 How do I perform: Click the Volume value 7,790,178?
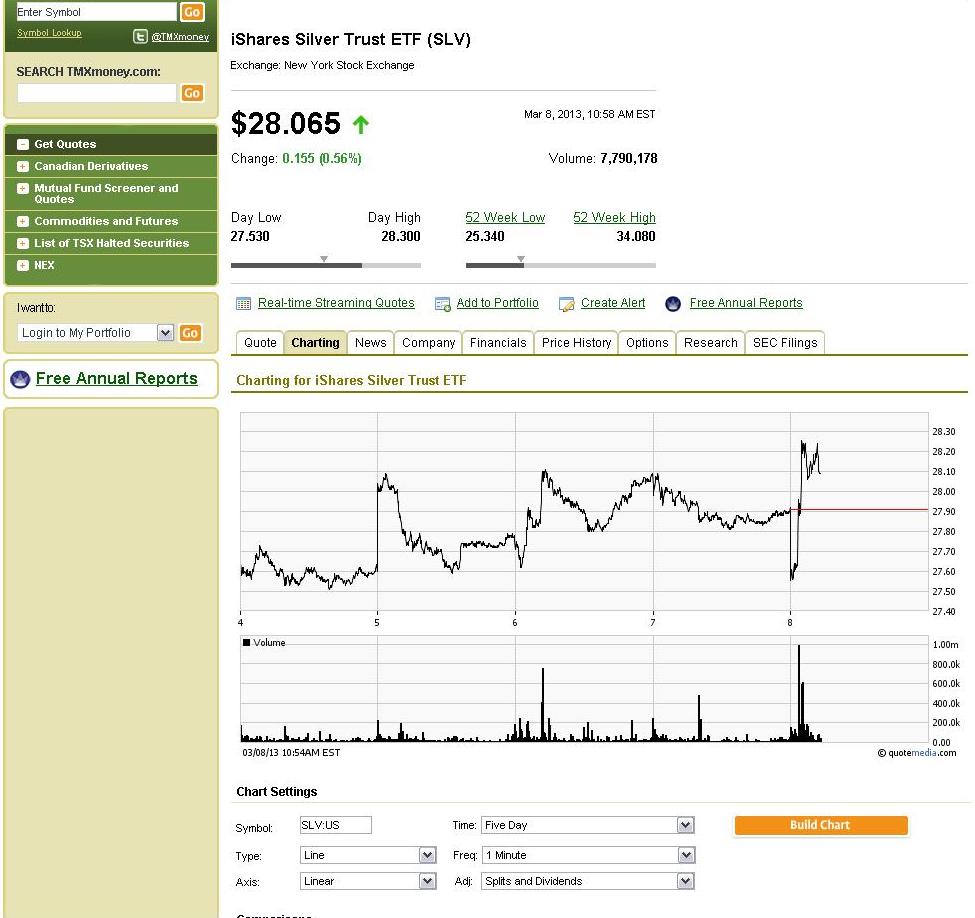point(629,159)
